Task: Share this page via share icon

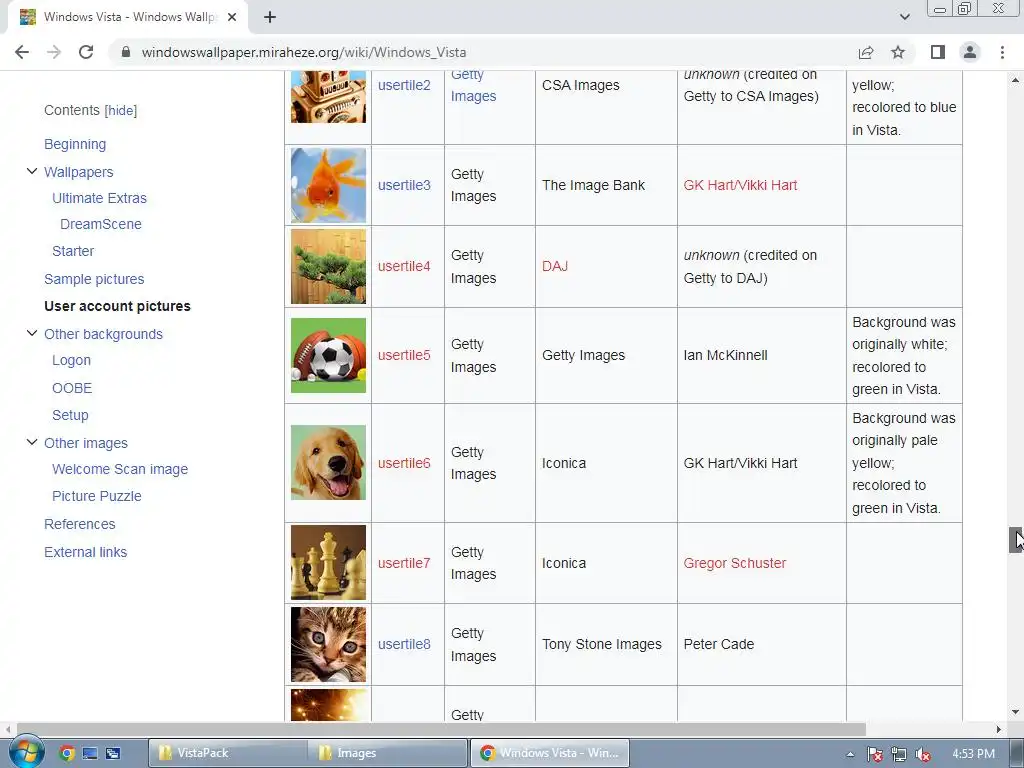Action: [866, 52]
